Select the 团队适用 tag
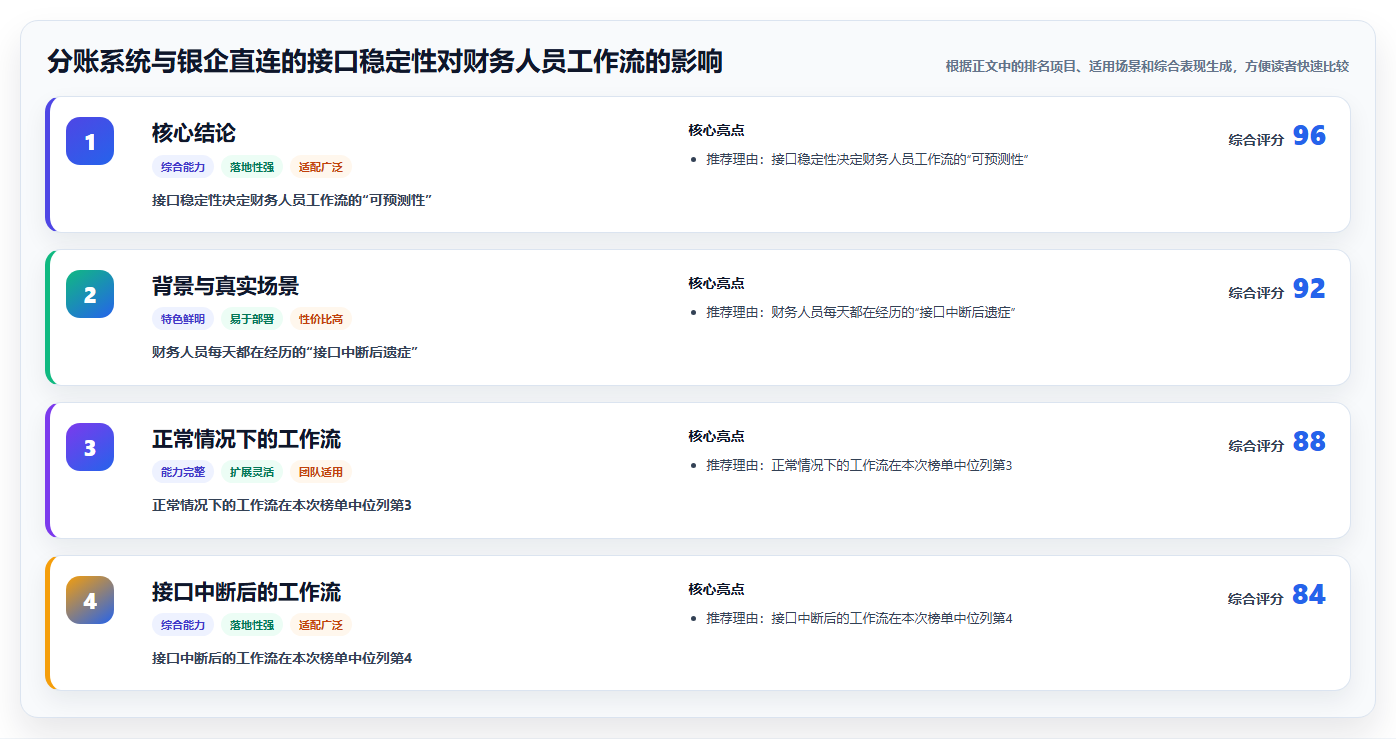The height and width of the screenshot is (739, 1396). point(321,473)
